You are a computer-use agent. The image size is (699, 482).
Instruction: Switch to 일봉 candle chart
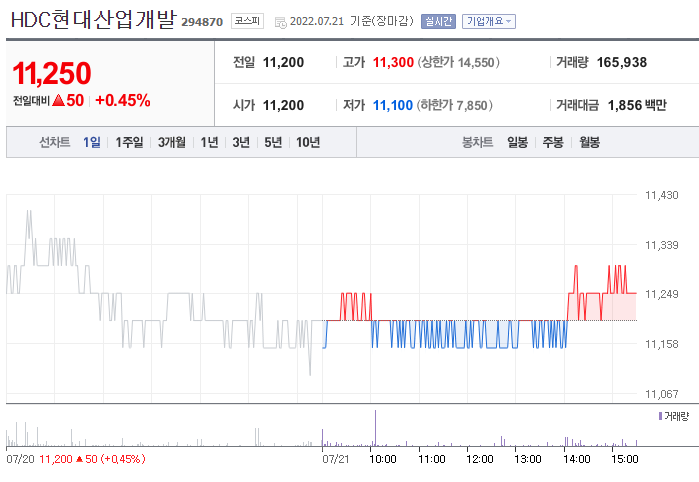(518, 142)
